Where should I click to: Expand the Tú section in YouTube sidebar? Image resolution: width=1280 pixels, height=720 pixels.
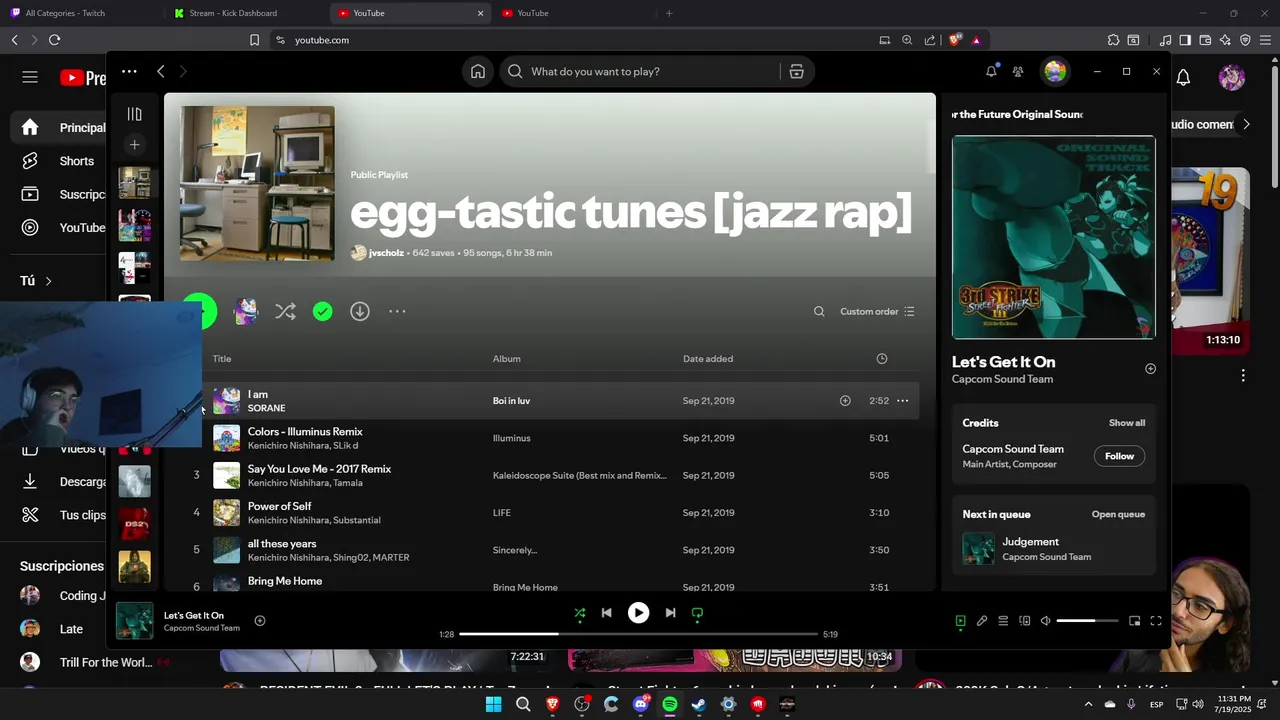point(36,281)
